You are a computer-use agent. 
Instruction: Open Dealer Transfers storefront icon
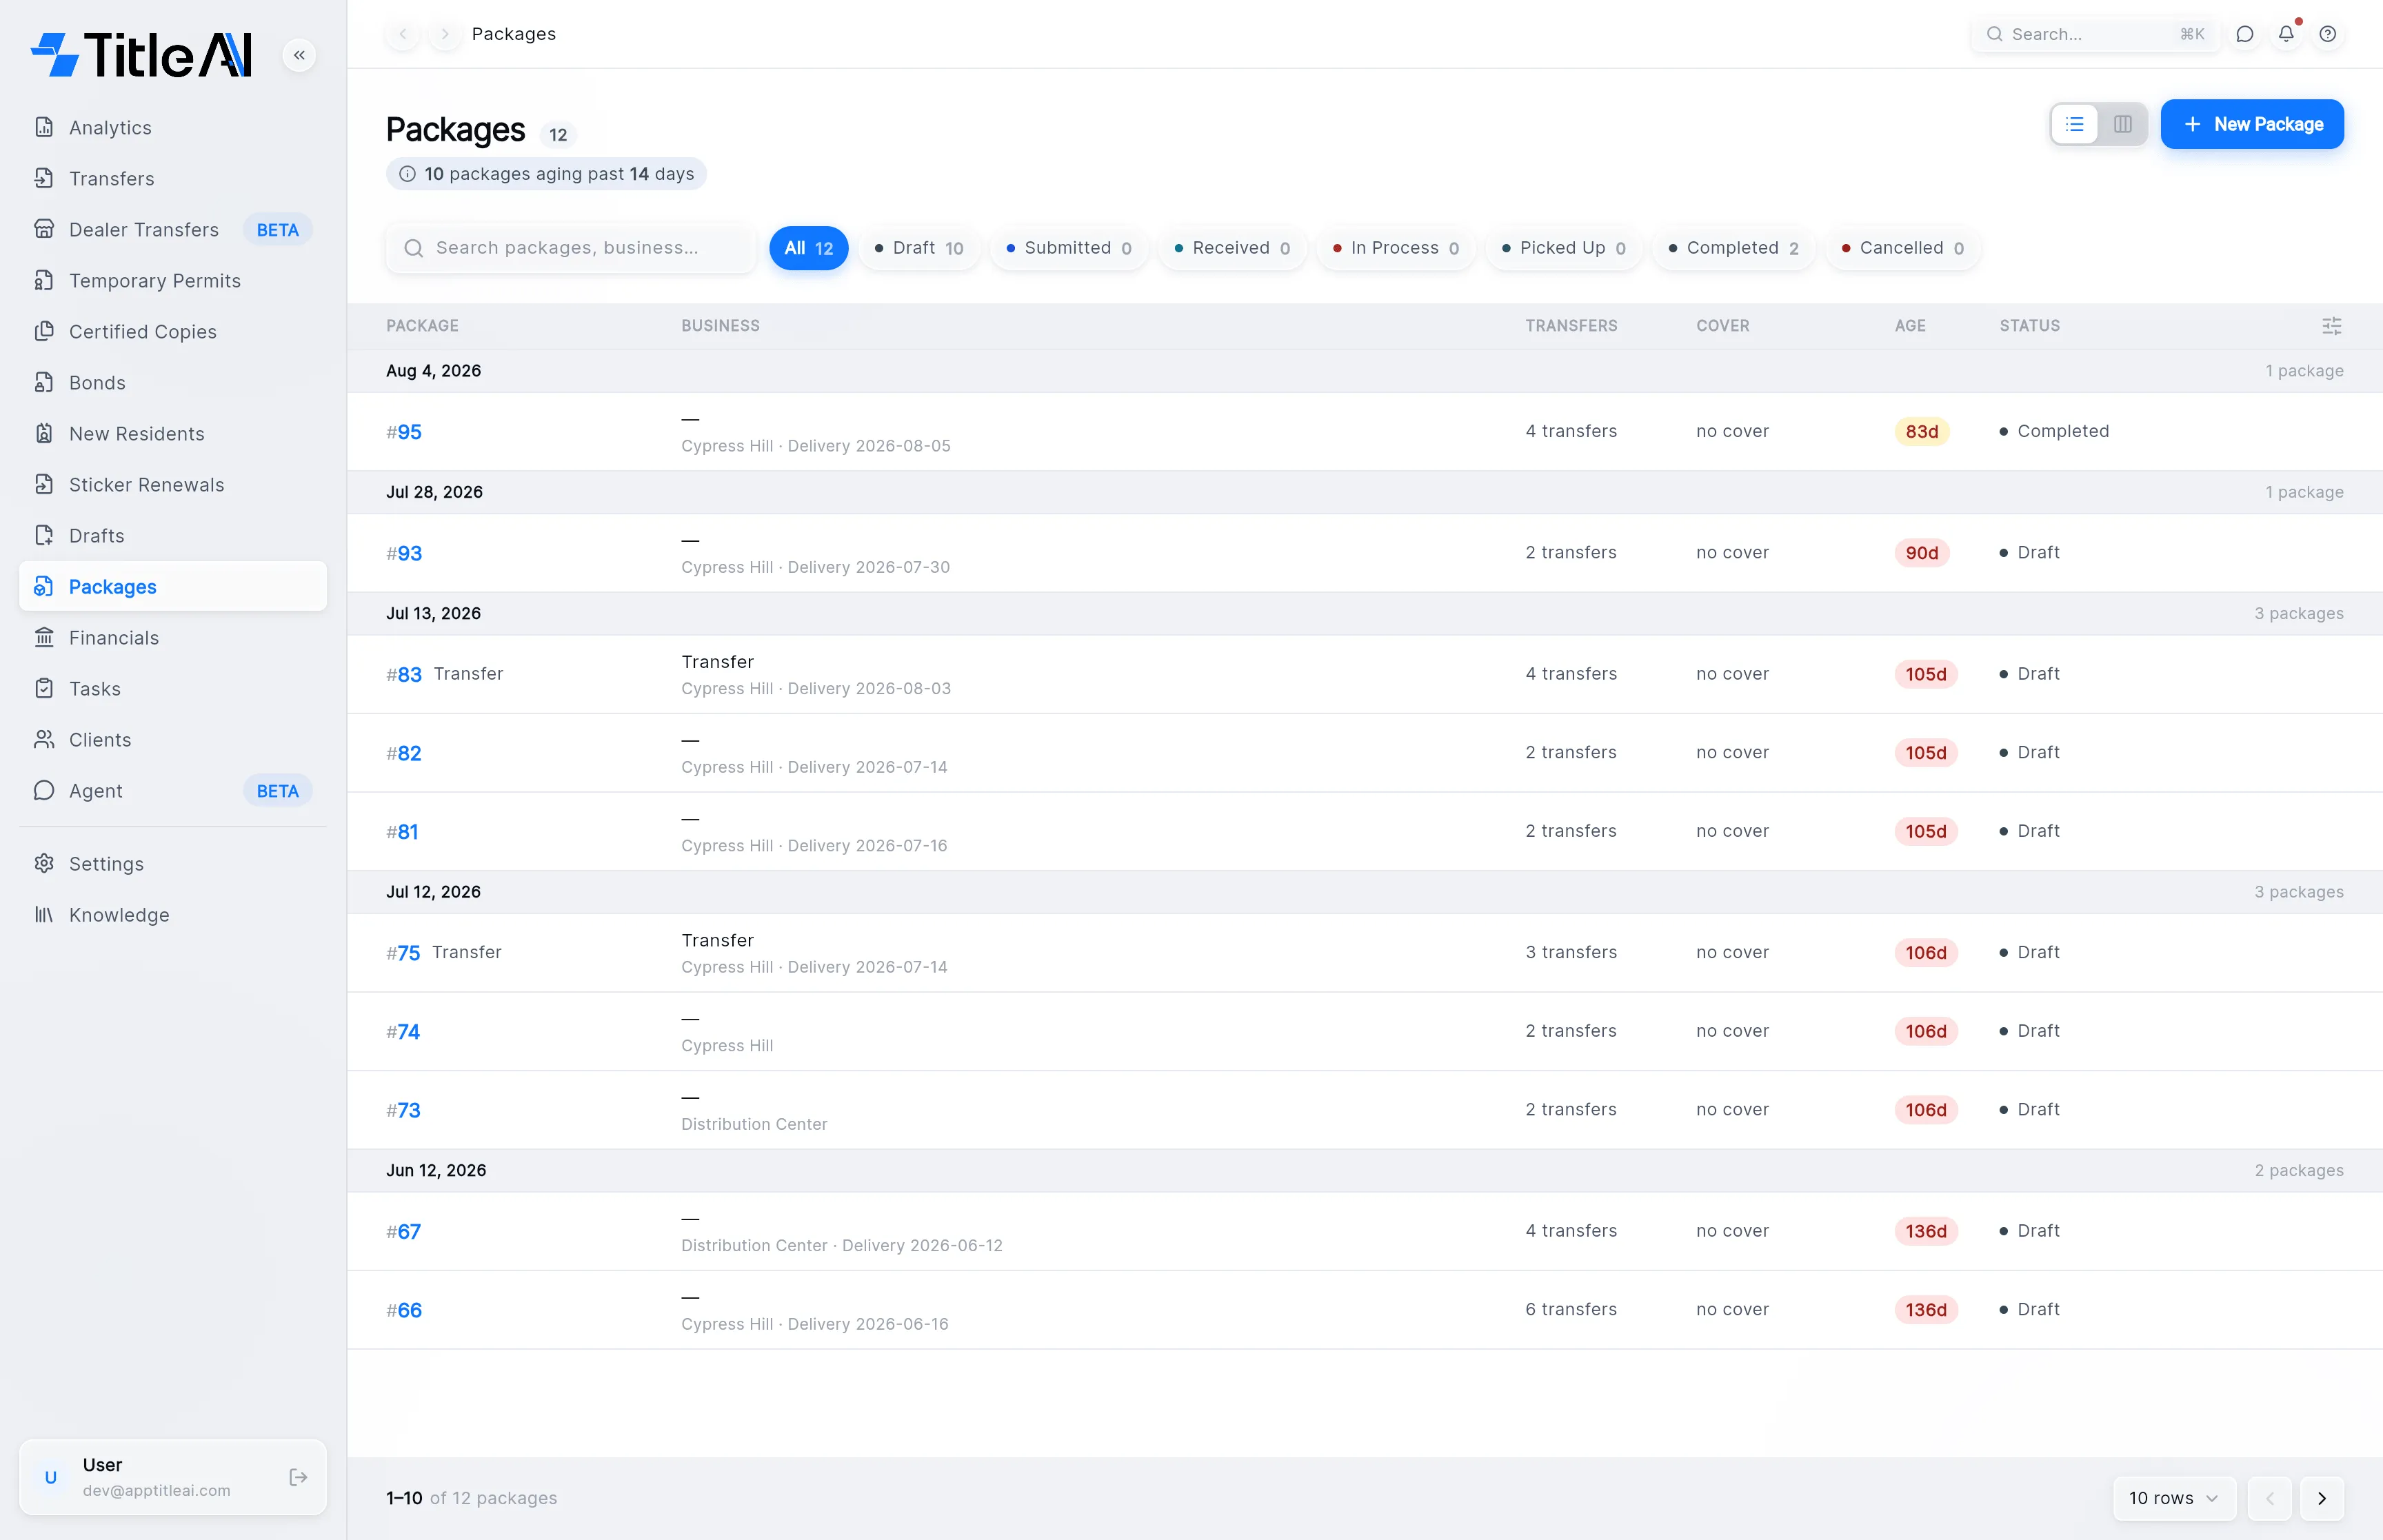click(44, 229)
